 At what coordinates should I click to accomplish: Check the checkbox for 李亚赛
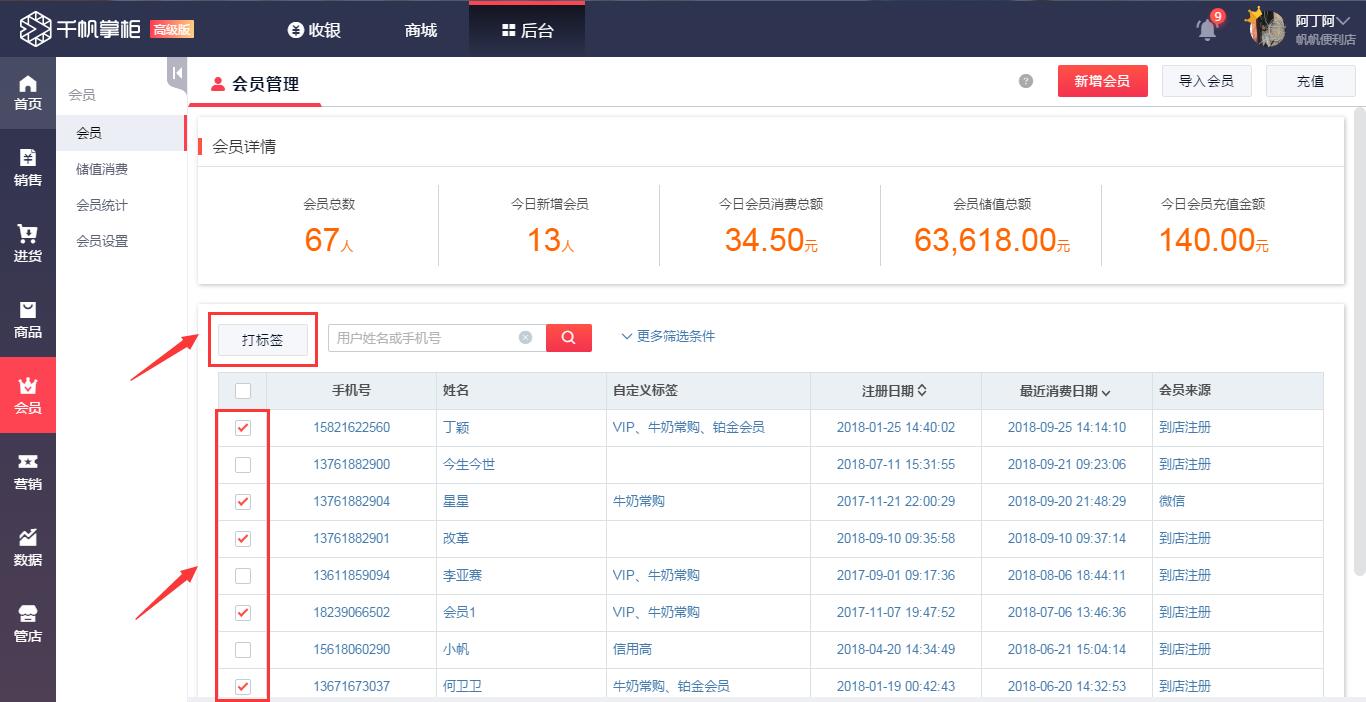click(x=243, y=576)
